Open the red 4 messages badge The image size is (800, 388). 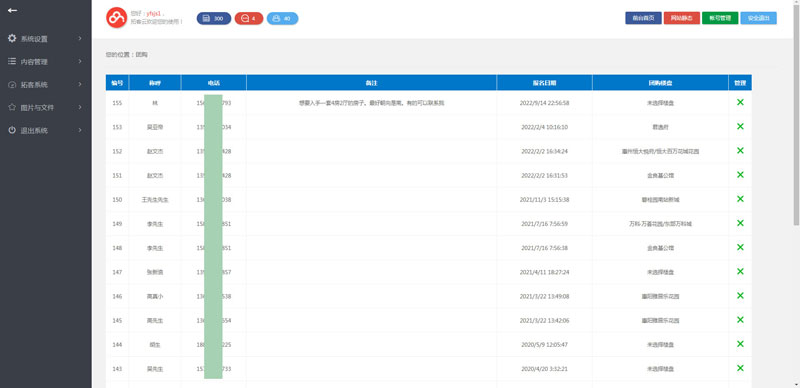click(249, 18)
